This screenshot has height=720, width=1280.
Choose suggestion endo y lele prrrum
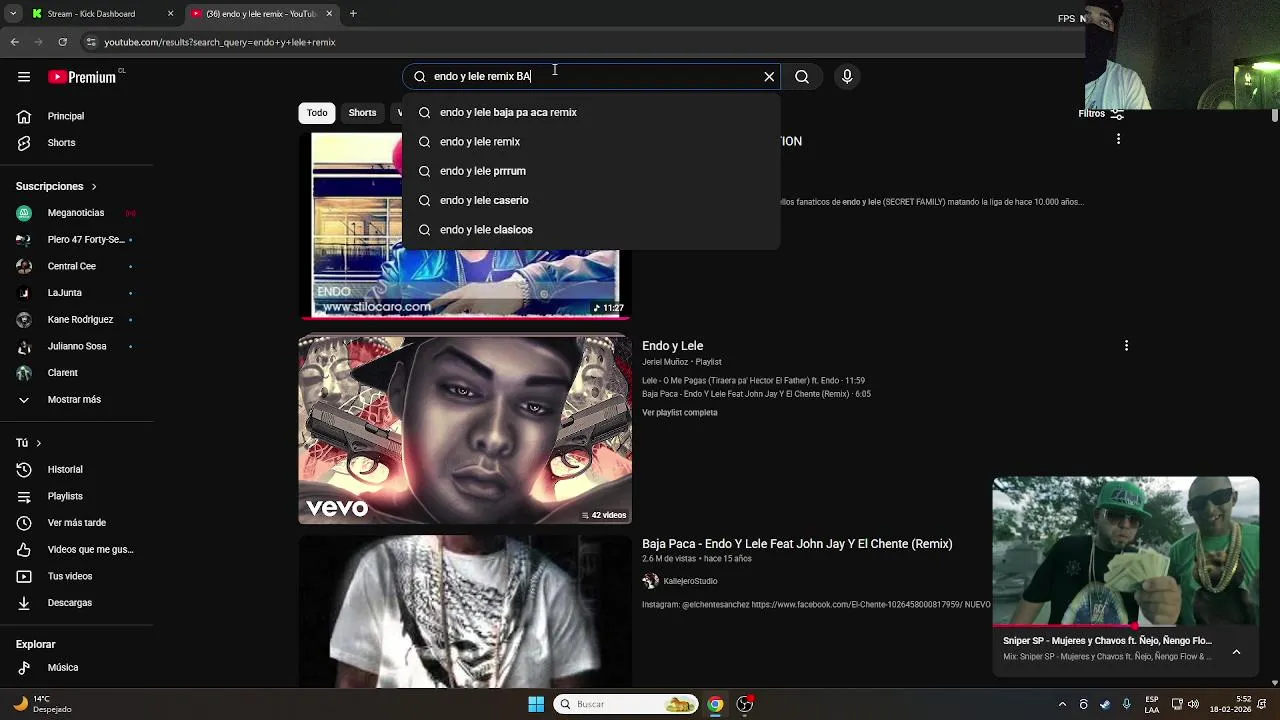(591, 171)
